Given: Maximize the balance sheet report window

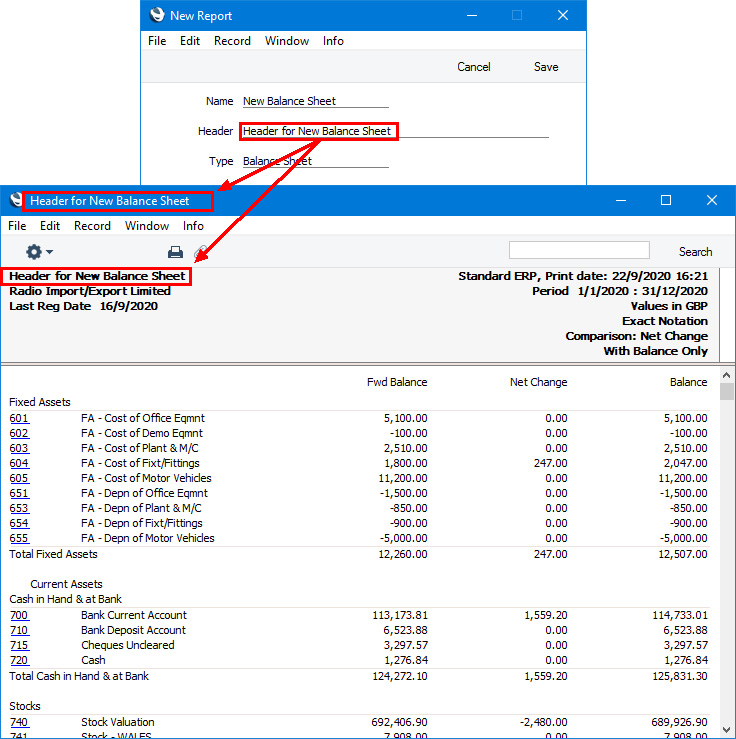Looking at the screenshot, I should coord(665,200).
